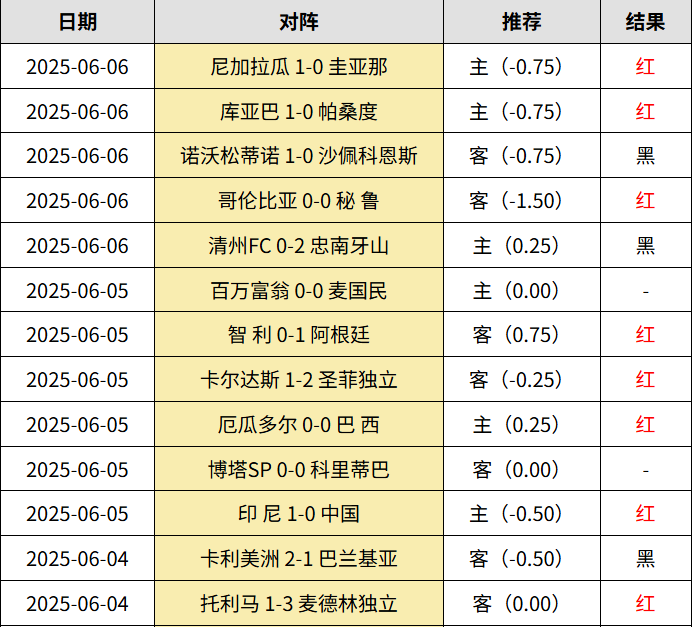Select the match 印尼 1-0 中国
693x627 pixels.
pyautogui.click(x=299, y=514)
